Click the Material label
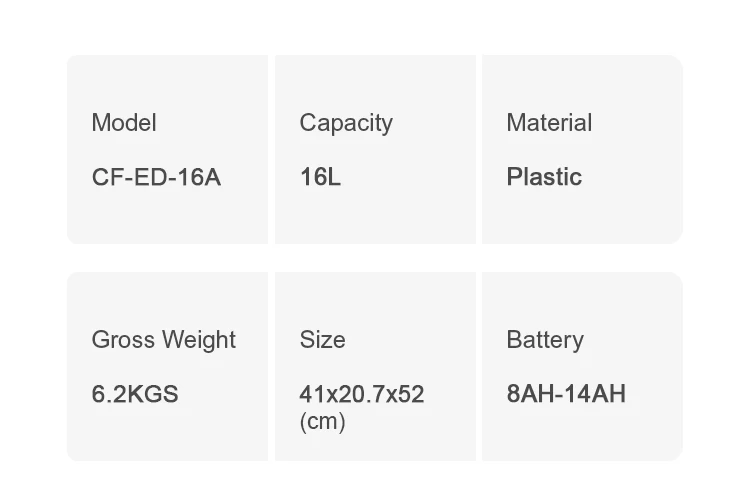Image resolution: width=750 pixels, height=500 pixels. point(549,123)
